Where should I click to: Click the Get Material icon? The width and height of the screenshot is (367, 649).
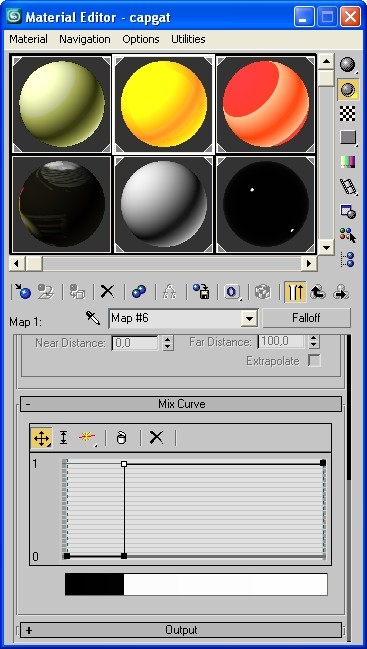[x=22, y=292]
